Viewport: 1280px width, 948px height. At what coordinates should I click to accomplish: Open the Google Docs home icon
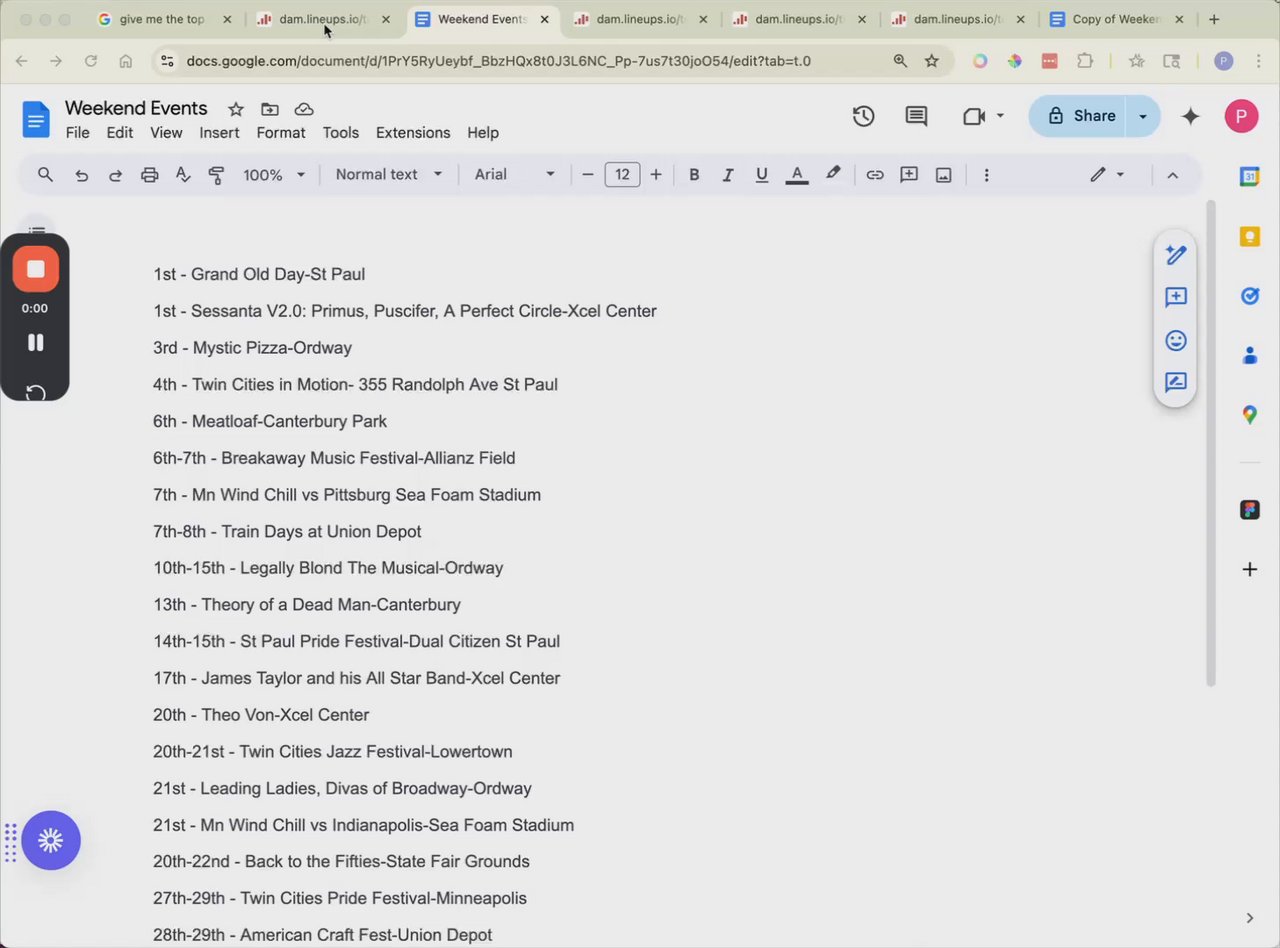36,120
